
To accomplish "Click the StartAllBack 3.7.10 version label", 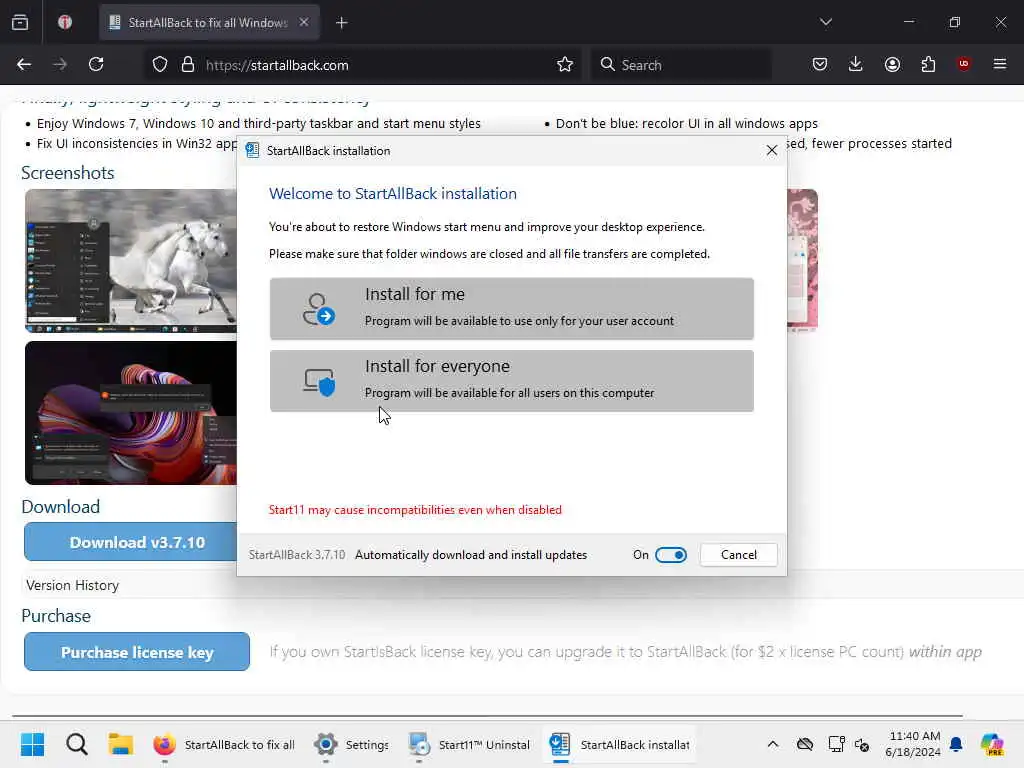I will coord(296,554).
